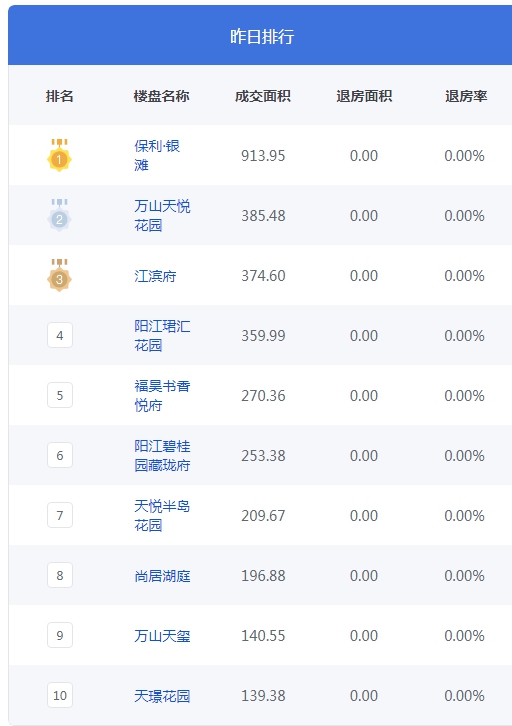512x726 pixels.
Task: Open the 江滨府 property link
Action: [155, 276]
